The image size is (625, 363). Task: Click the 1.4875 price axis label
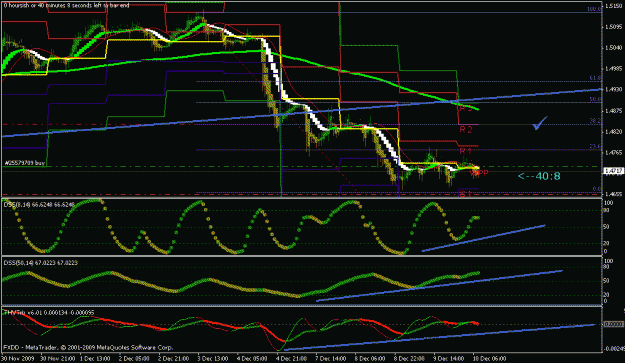coord(614,111)
